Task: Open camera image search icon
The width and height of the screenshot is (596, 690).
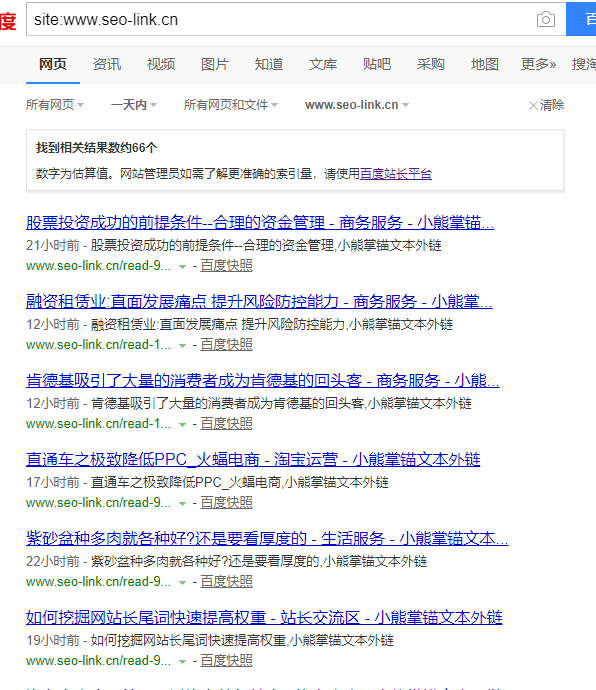Action: click(x=545, y=19)
